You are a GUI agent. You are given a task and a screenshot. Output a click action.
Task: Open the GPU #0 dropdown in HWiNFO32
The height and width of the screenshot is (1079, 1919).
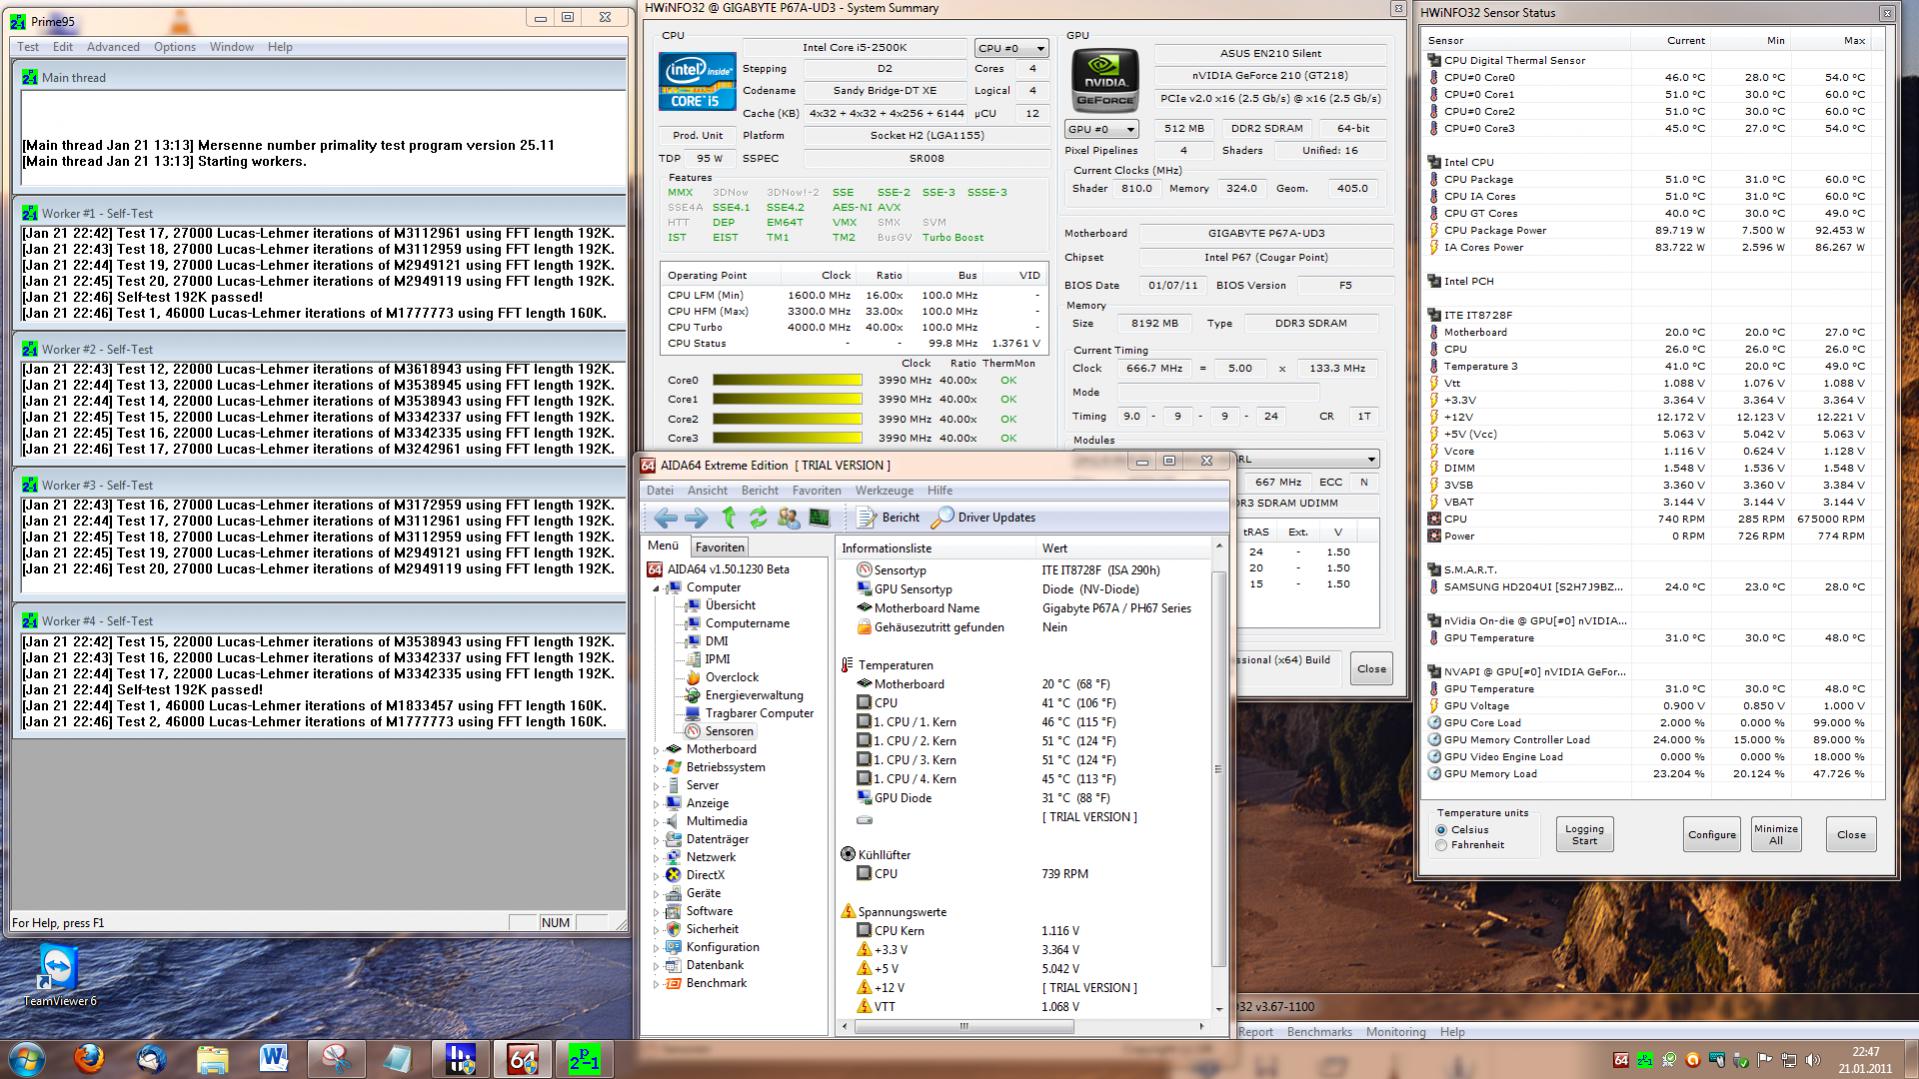click(1101, 129)
